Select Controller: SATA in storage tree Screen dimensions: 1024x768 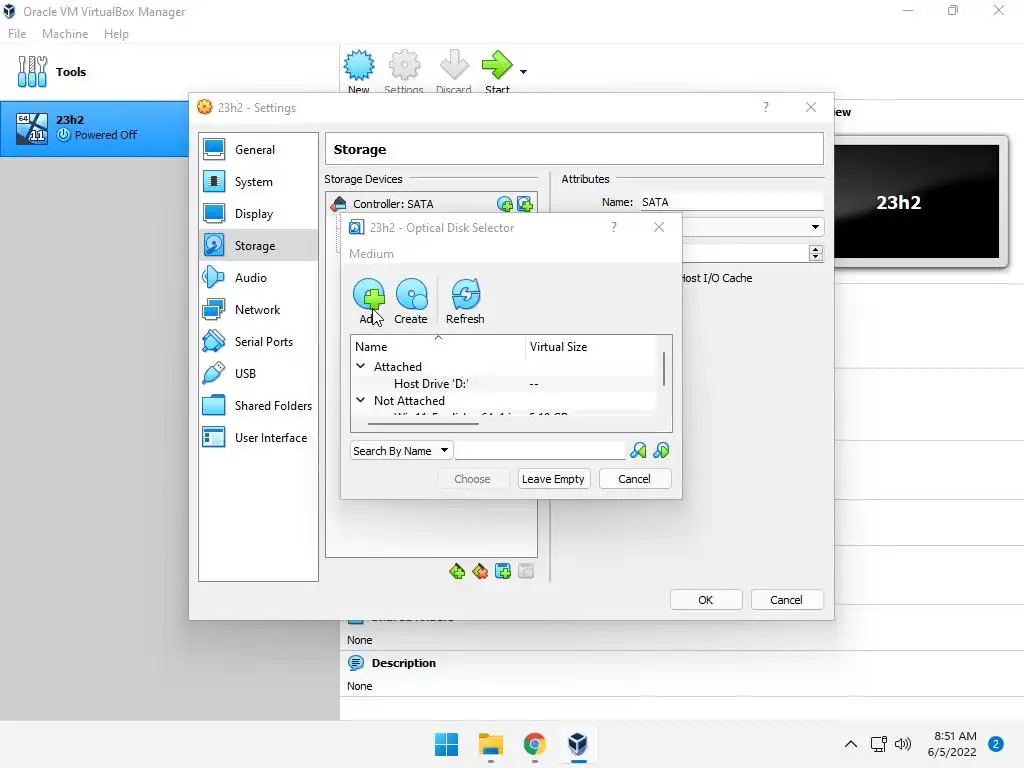[x=431, y=204]
